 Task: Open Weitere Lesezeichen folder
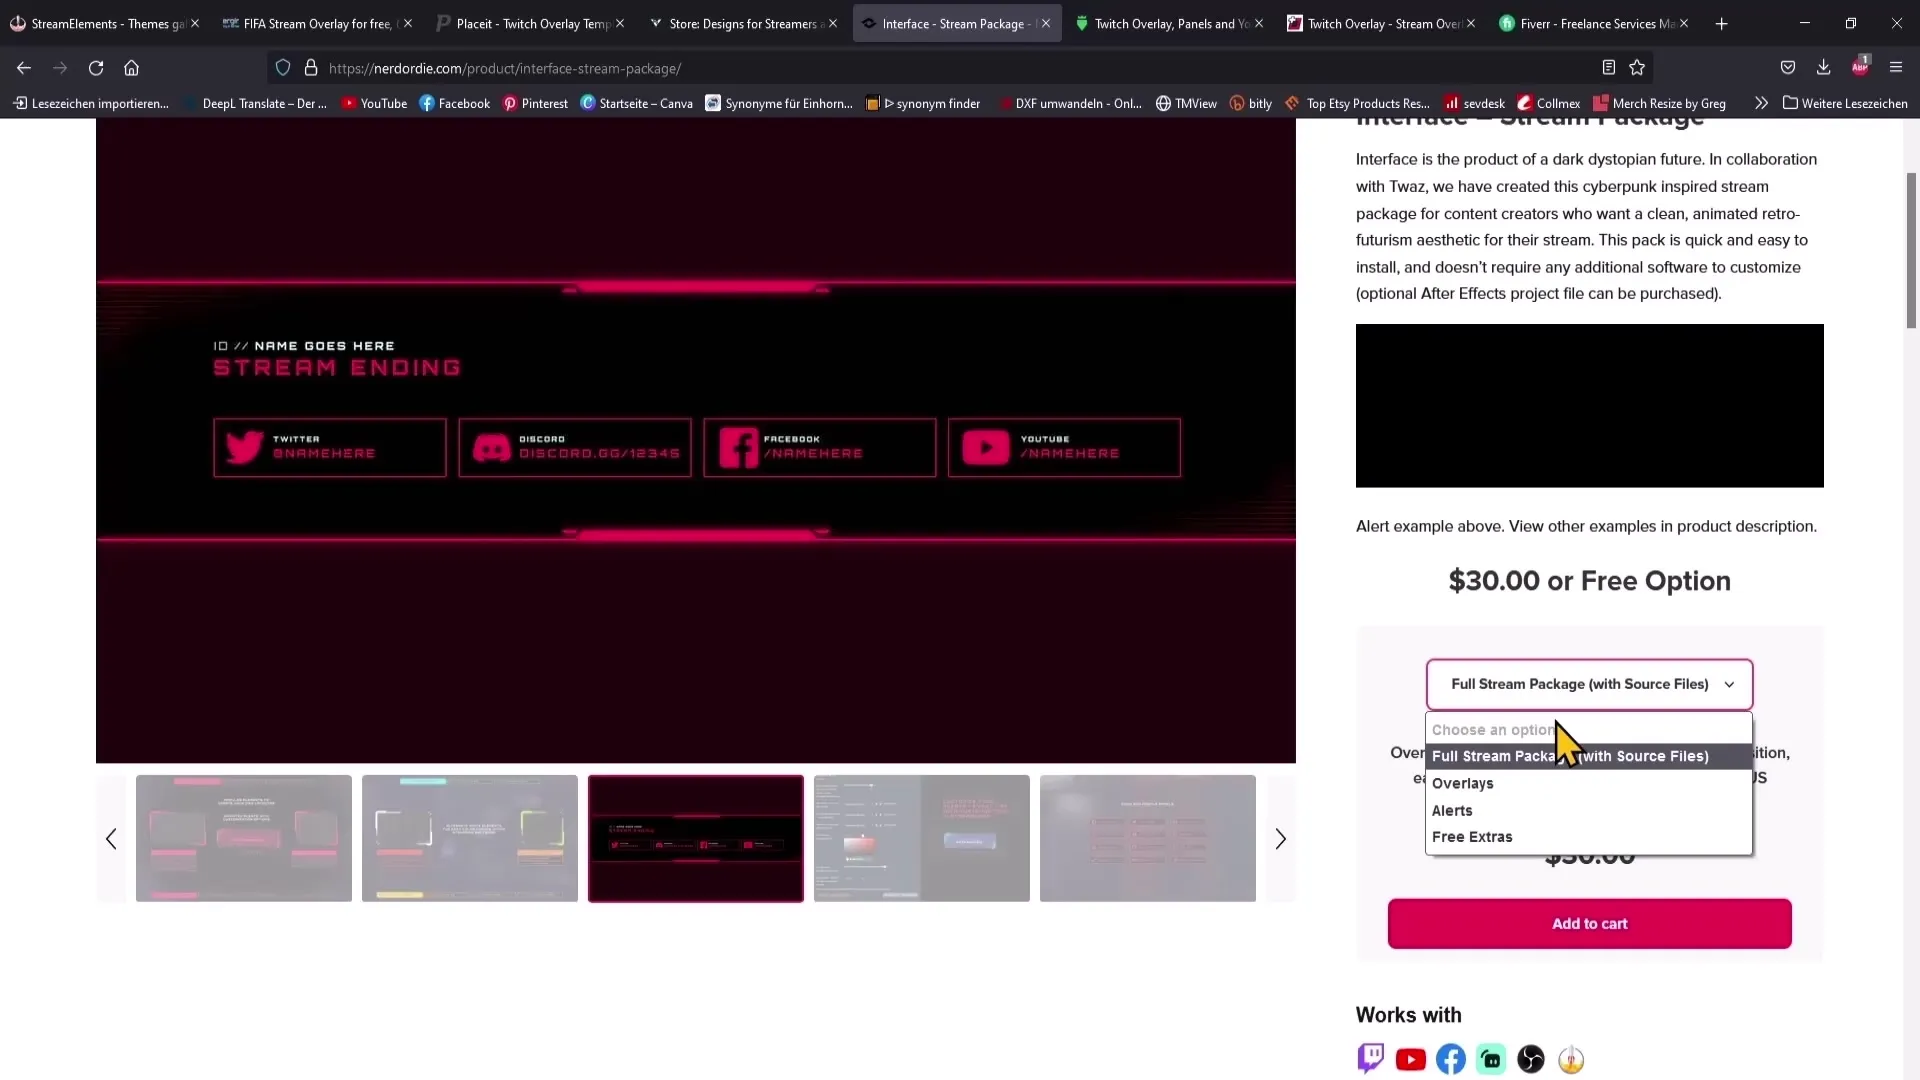coord(1845,103)
